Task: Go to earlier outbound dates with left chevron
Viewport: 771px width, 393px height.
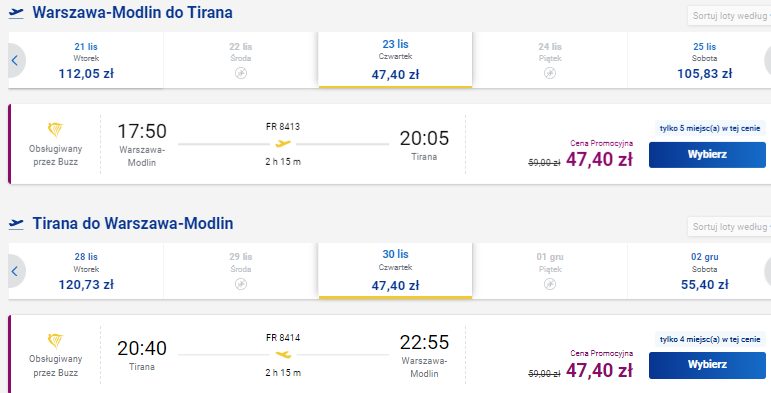Action: pyautogui.click(x=15, y=60)
